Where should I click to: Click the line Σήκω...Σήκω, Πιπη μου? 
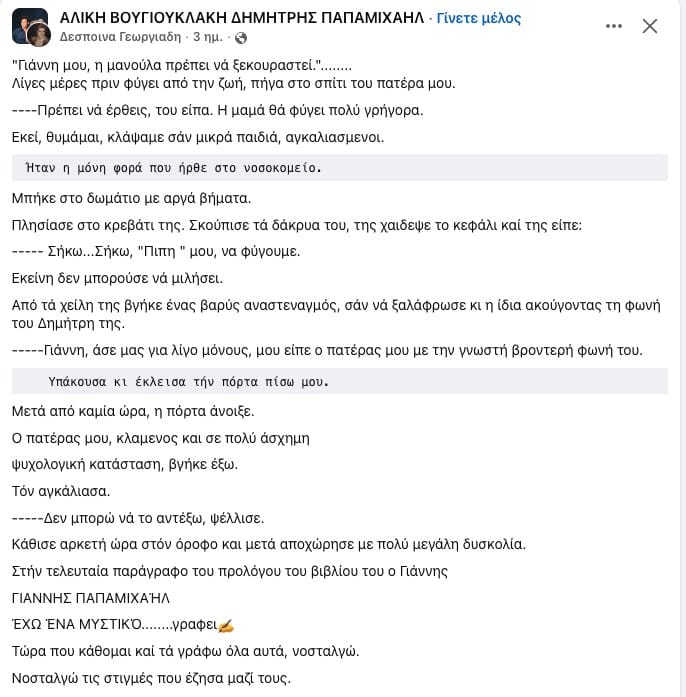pyautogui.click(x=156, y=252)
